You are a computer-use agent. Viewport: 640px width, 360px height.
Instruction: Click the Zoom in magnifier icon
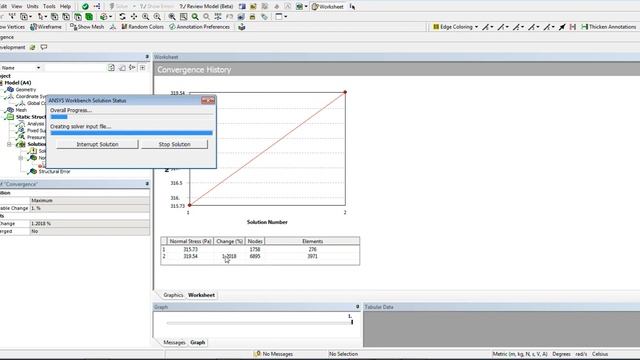click(146, 17)
